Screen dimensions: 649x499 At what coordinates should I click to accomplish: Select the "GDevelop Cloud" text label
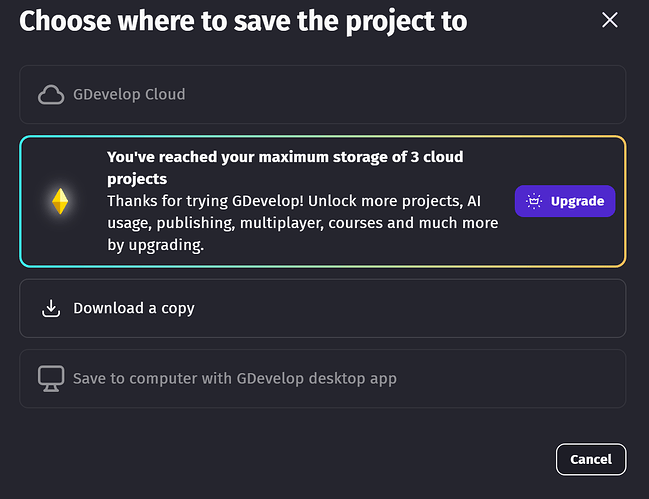tap(129, 95)
